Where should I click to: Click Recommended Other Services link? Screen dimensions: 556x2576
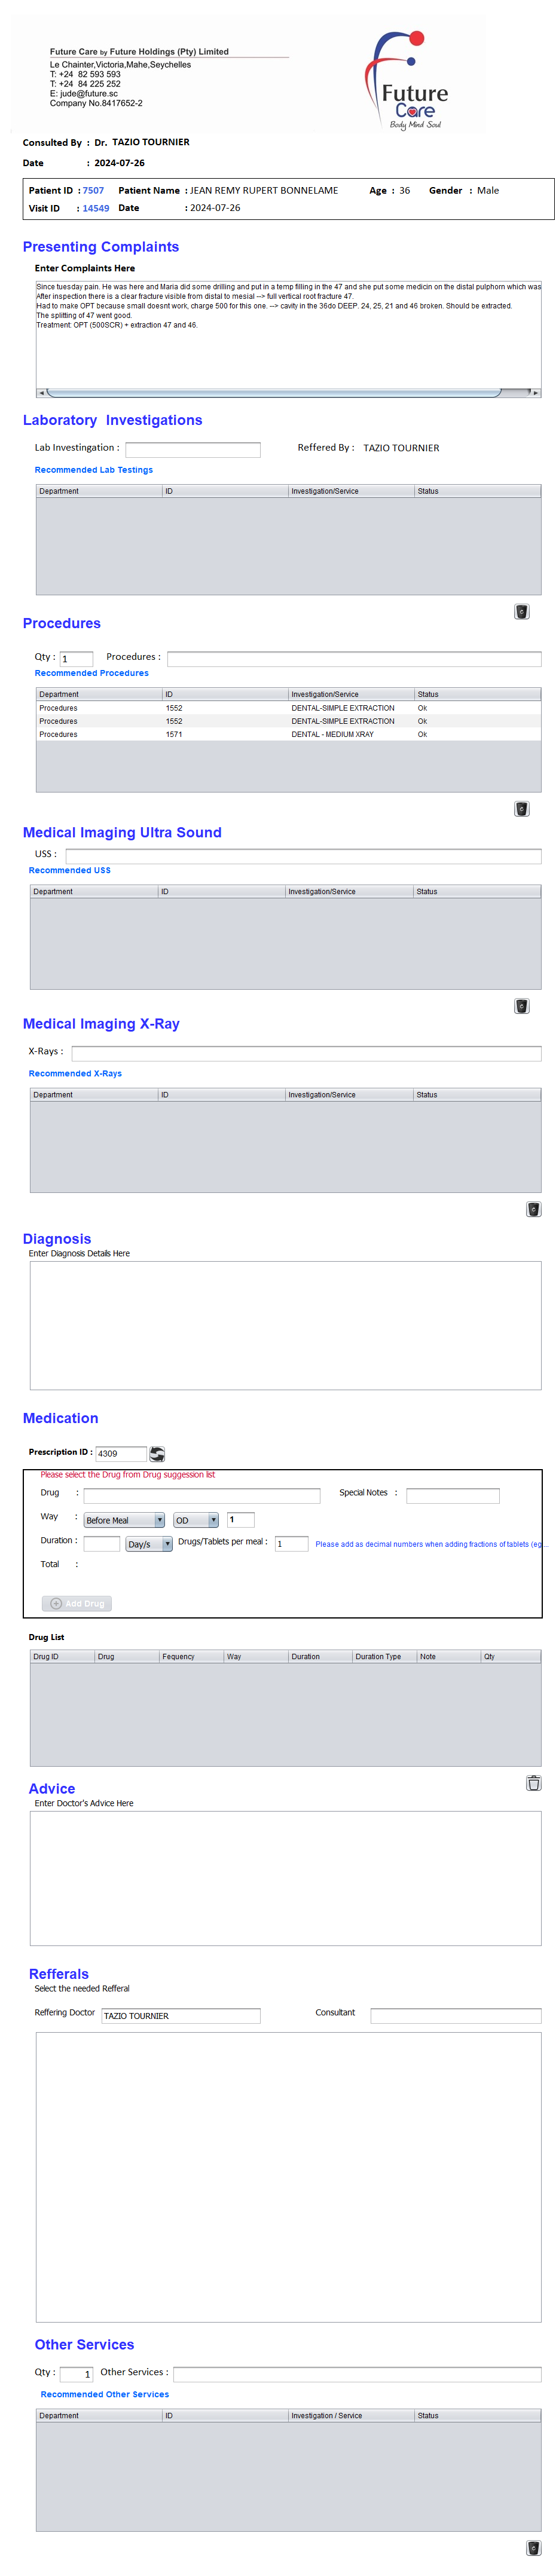[105, 2394]
